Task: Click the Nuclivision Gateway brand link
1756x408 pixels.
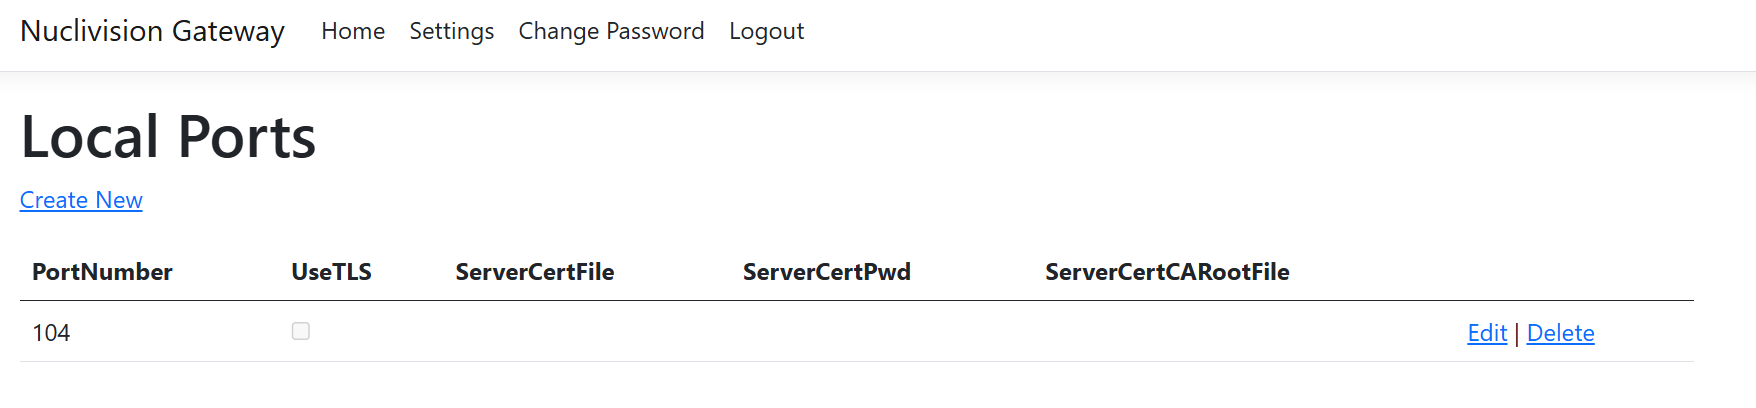Action: tap(152, 31)
